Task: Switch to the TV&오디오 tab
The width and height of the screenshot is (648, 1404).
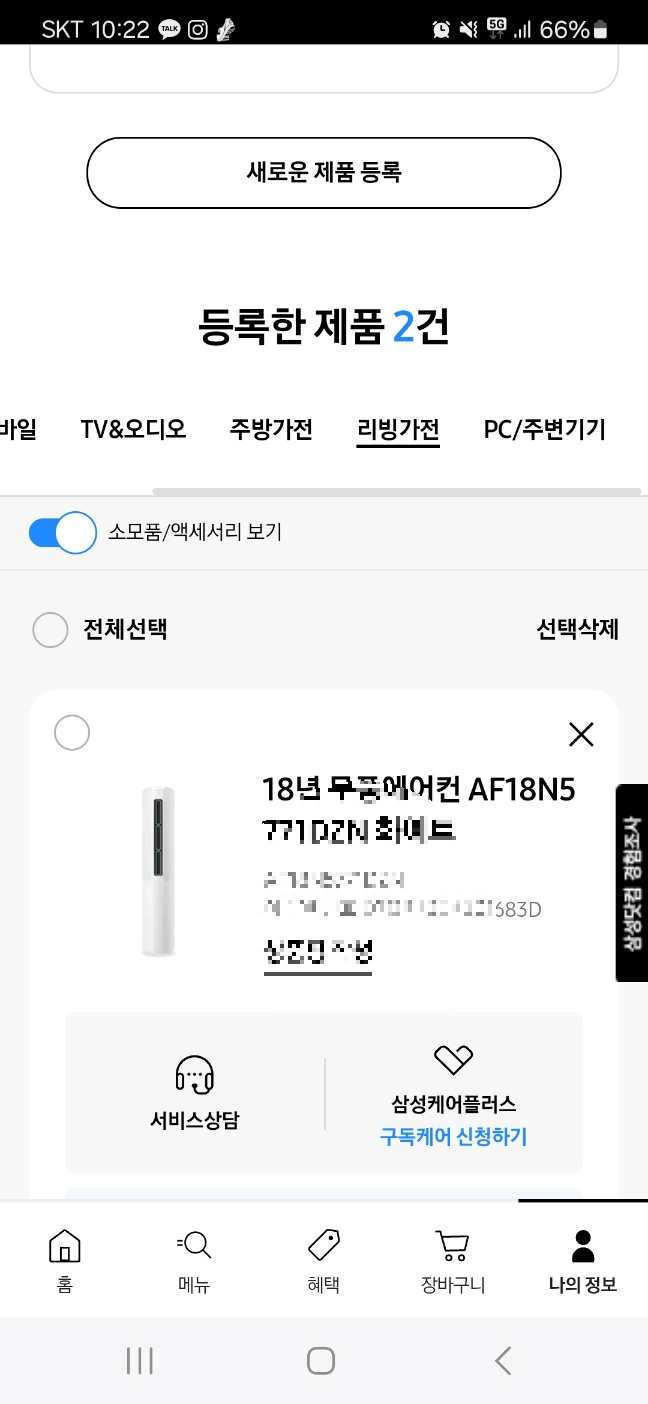Action: click(x=133, y=429)
